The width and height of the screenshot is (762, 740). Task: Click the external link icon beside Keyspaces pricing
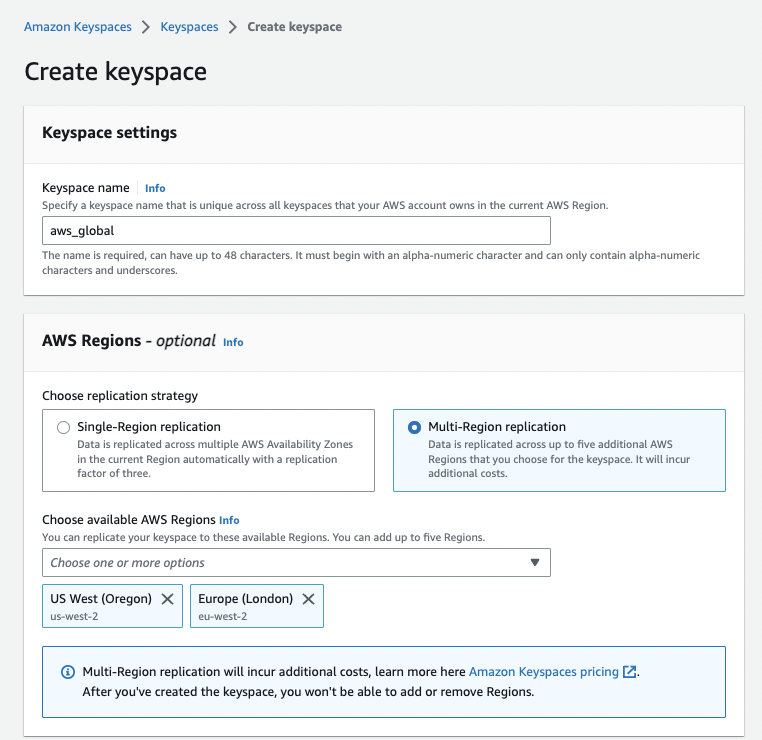coord(629,672)
